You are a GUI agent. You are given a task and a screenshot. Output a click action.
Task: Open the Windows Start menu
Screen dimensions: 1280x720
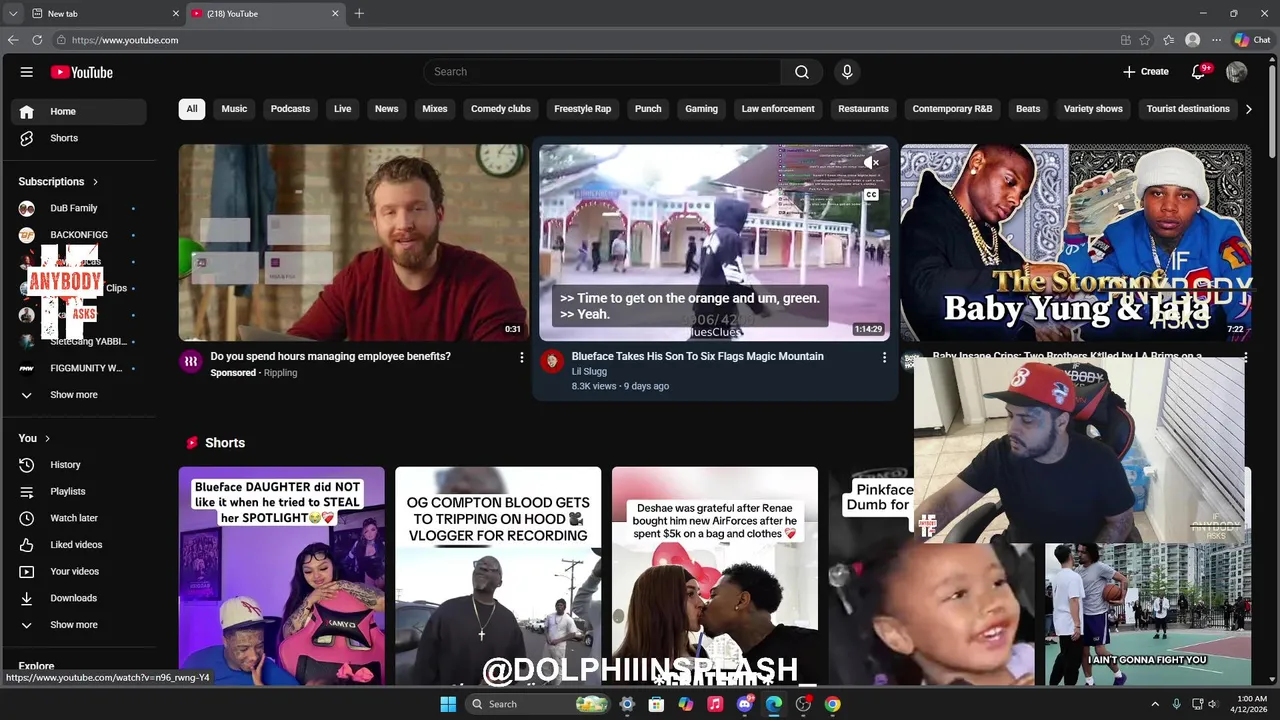pos(448,704)
